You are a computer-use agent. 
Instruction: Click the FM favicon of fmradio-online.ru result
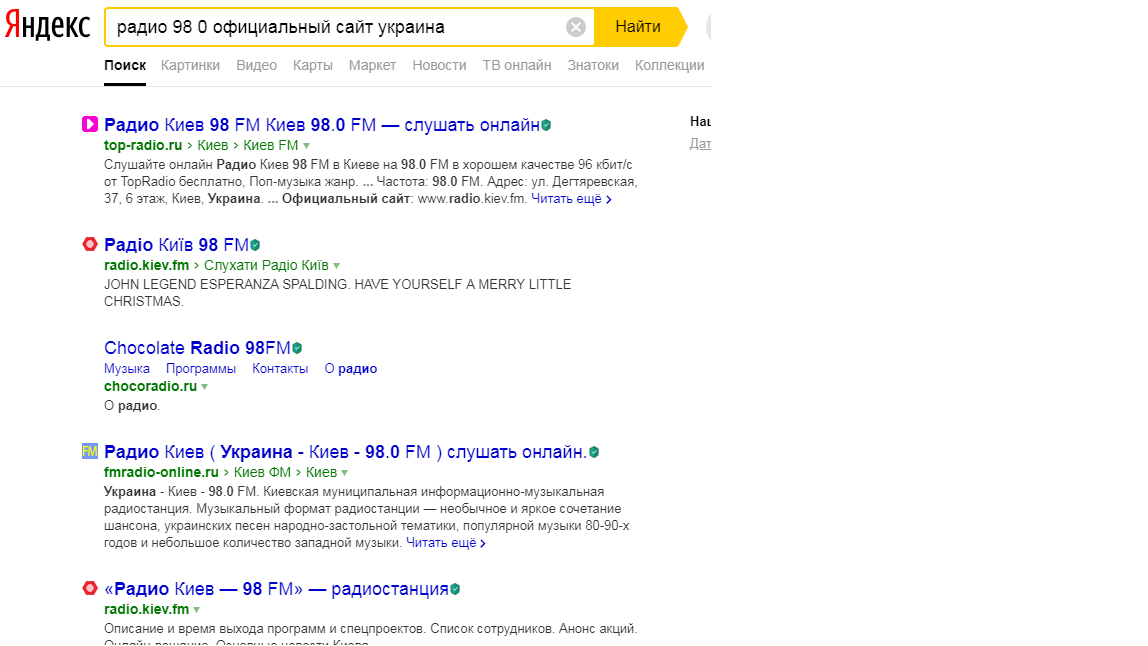click(89, 451)
